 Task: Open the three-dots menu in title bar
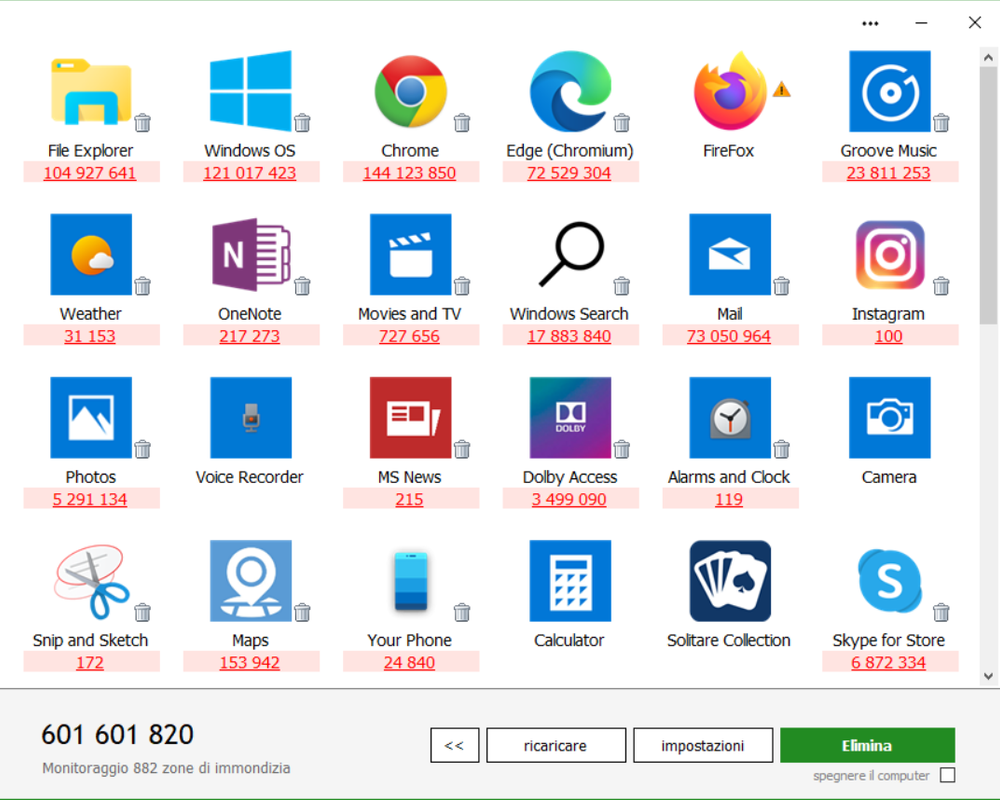tap(870, 24)
